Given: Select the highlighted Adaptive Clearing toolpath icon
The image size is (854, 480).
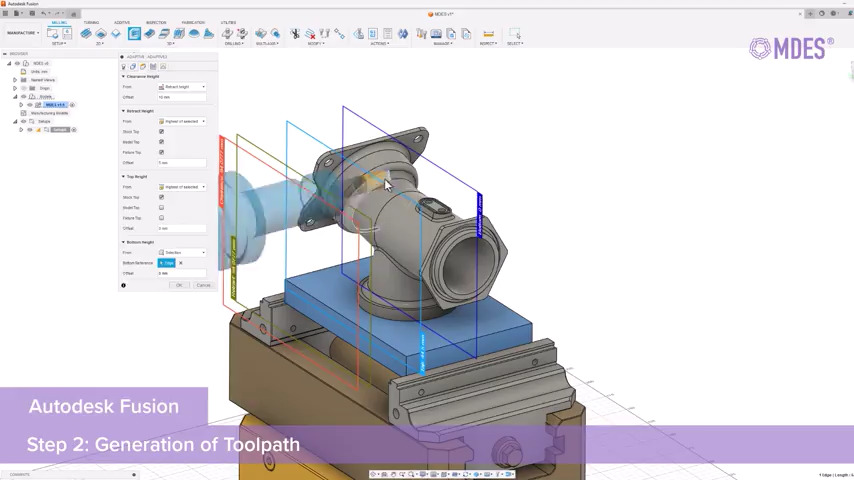Looking at the screenshot, I should pyautogui.click(x=134, y=34).
